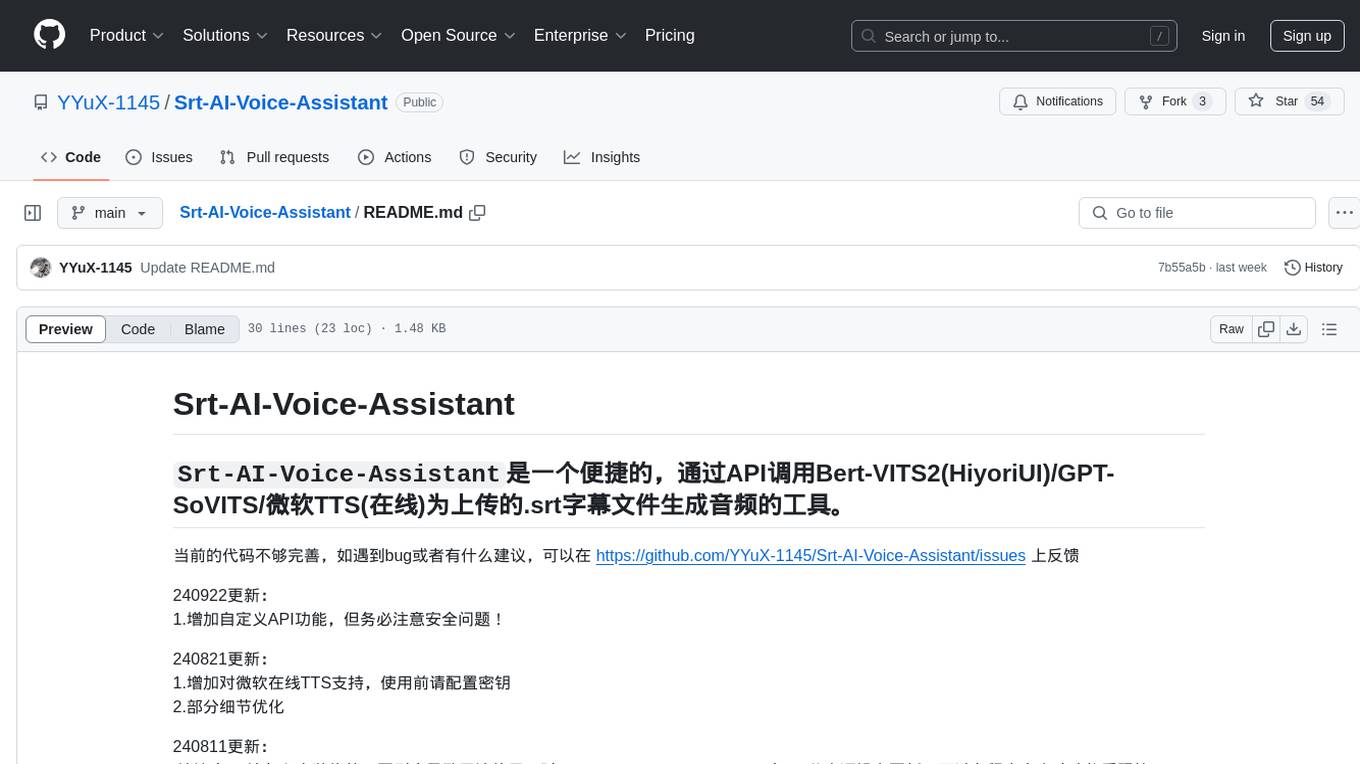This screenshot has width=1360, height=764.
Task: Expand the Open Source menu
Action: pos(458,35)
